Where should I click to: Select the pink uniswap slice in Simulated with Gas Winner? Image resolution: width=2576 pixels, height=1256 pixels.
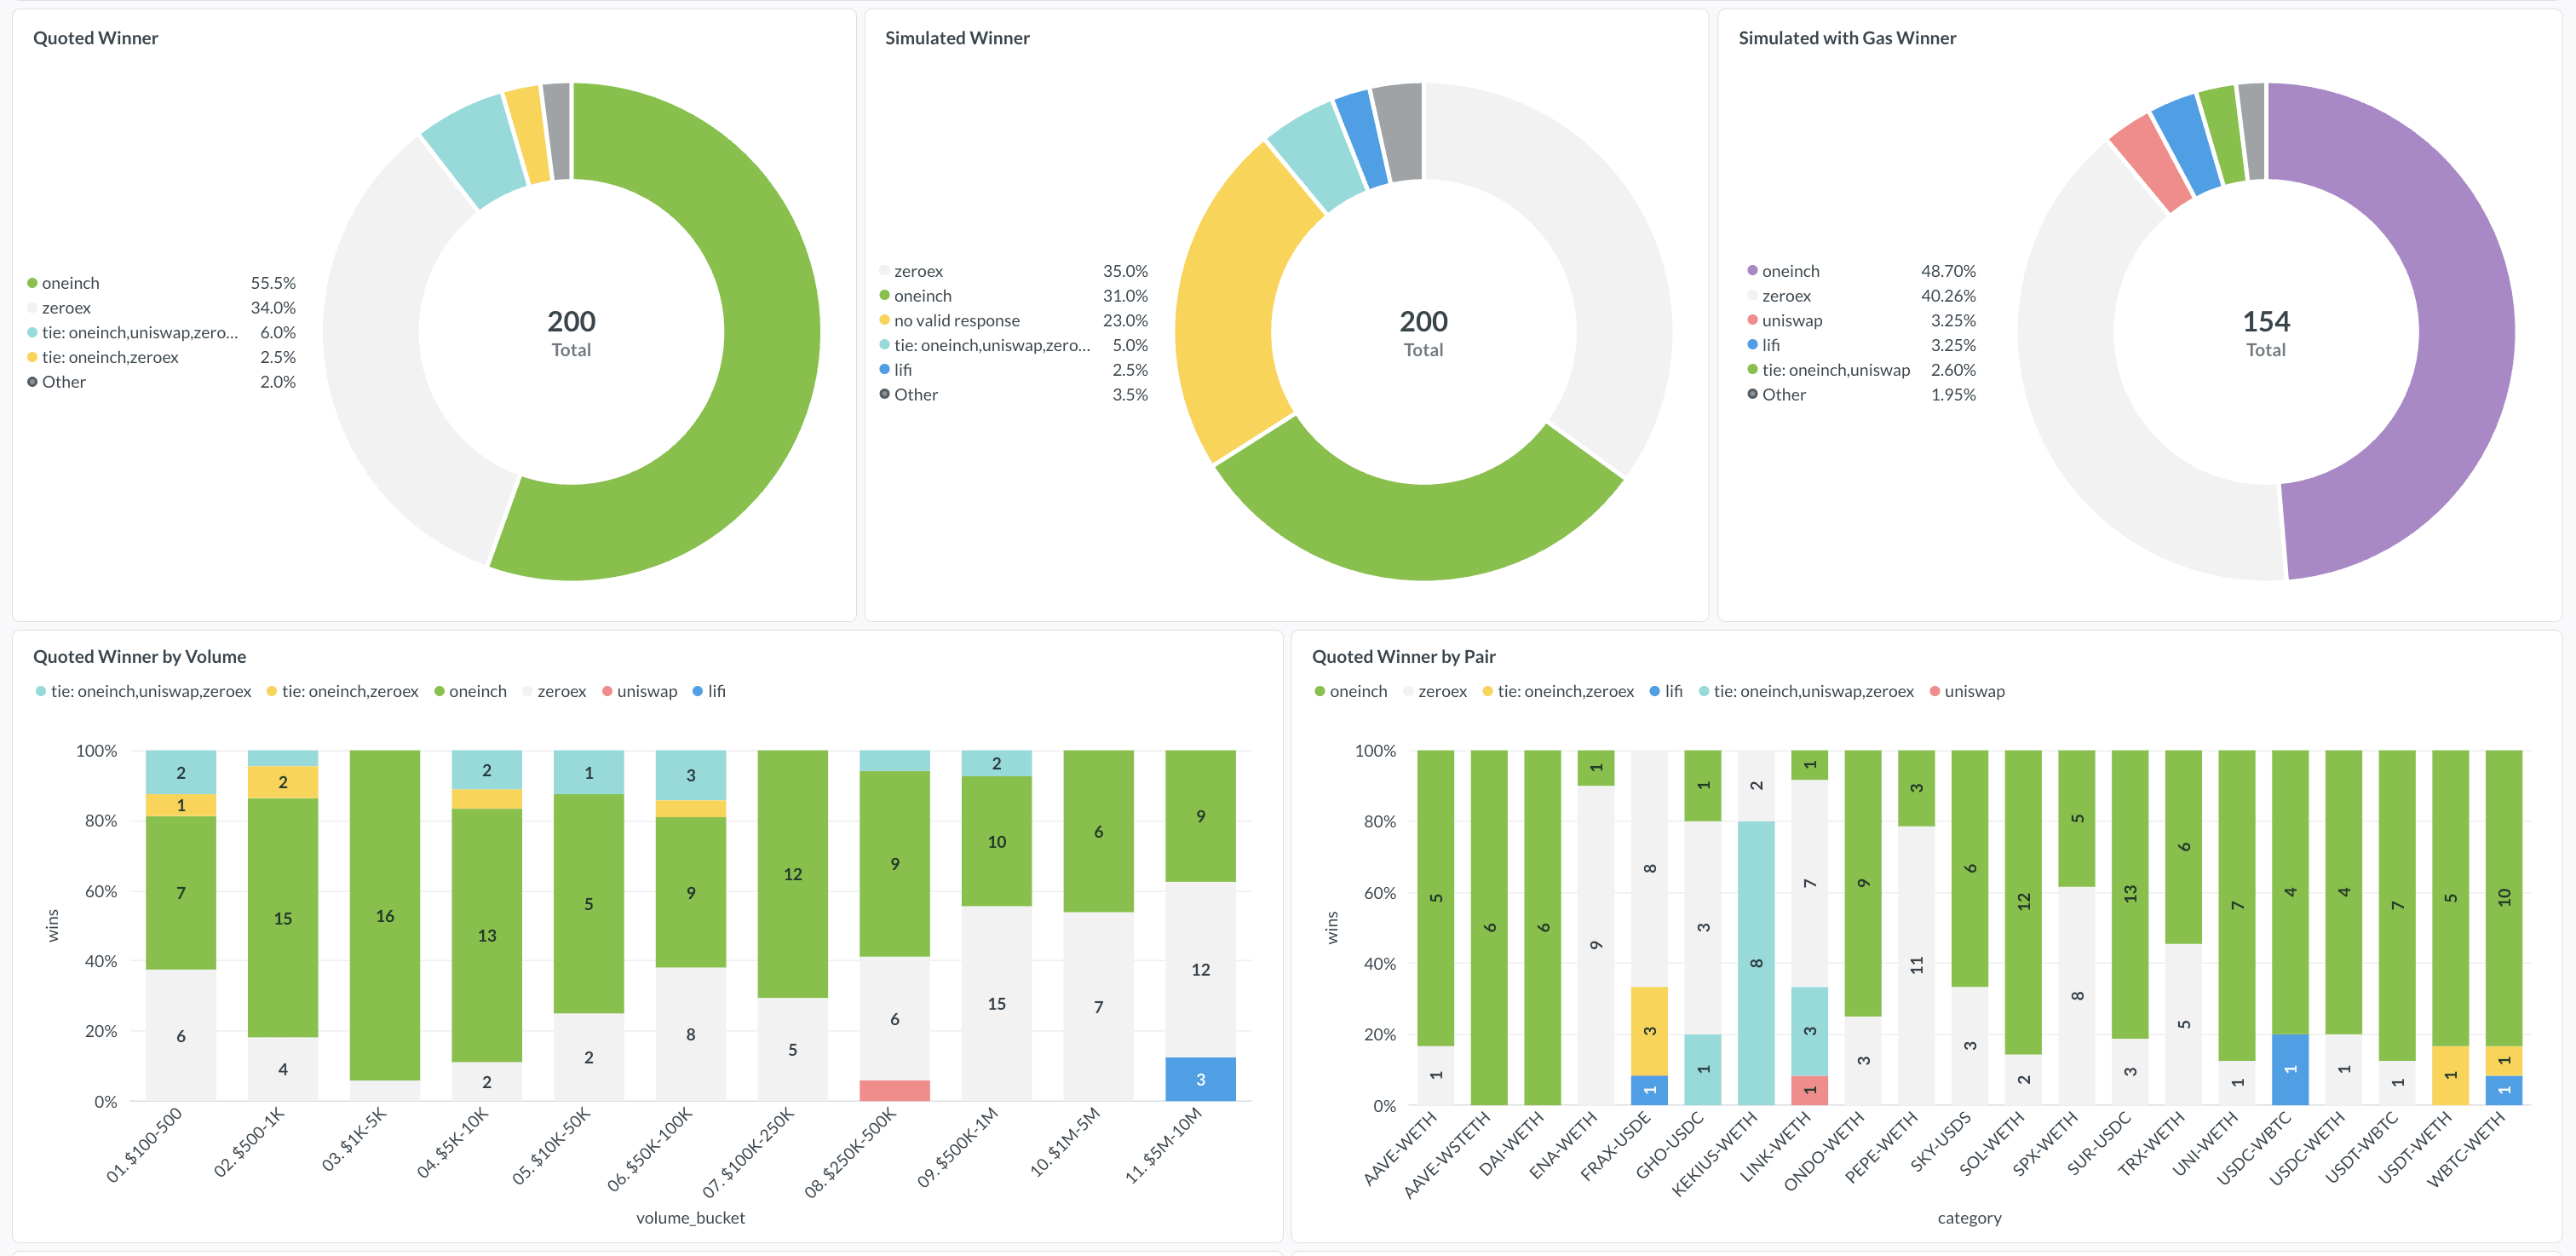coord(2150,163)
